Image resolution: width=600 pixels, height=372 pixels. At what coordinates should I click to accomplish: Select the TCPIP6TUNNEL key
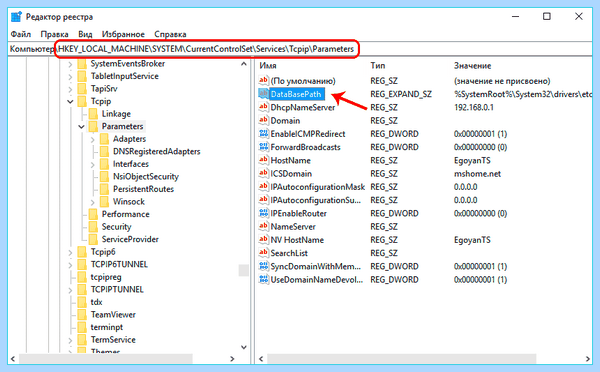pyautogui.click(x=119, y=264)
